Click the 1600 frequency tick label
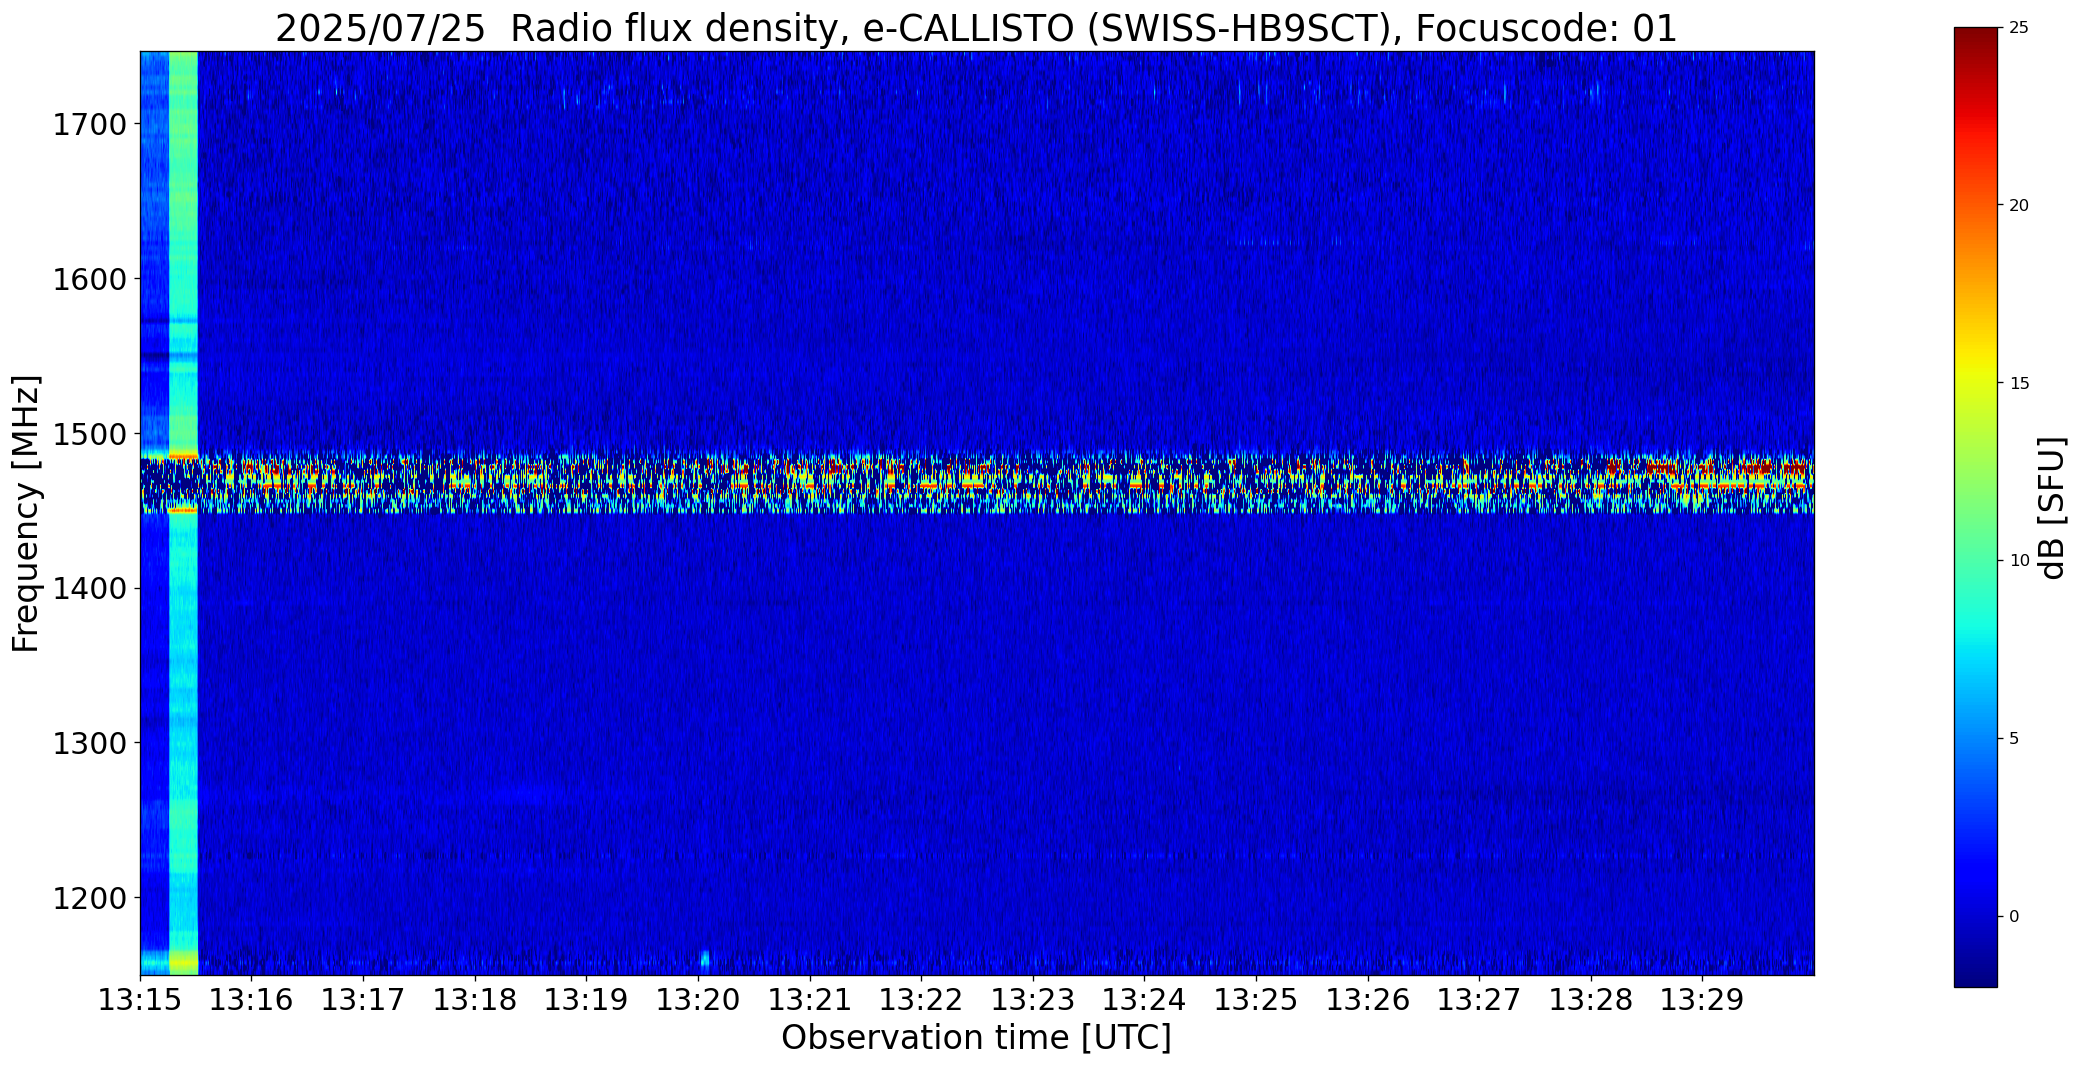 tap(89, 279)
